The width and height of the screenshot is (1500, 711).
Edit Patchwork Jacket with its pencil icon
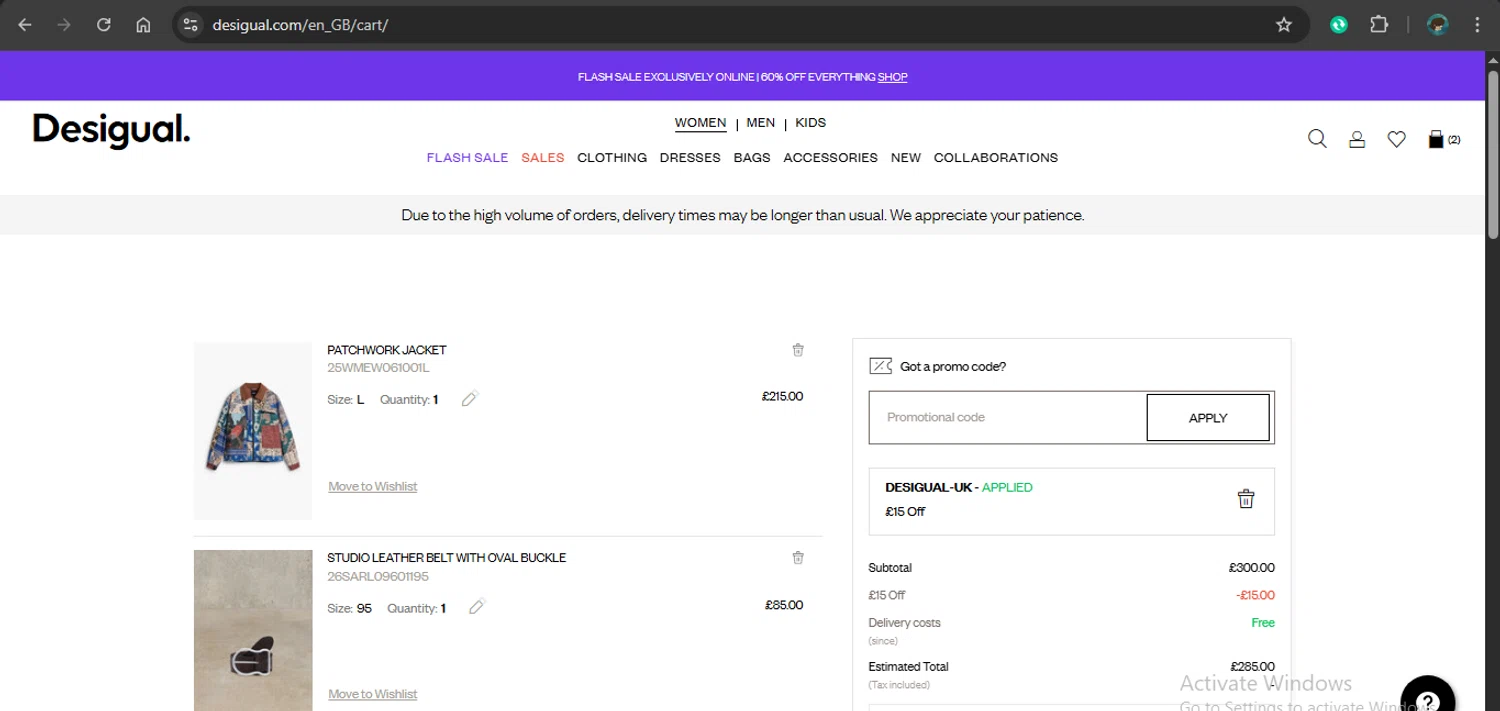point(470,399)
